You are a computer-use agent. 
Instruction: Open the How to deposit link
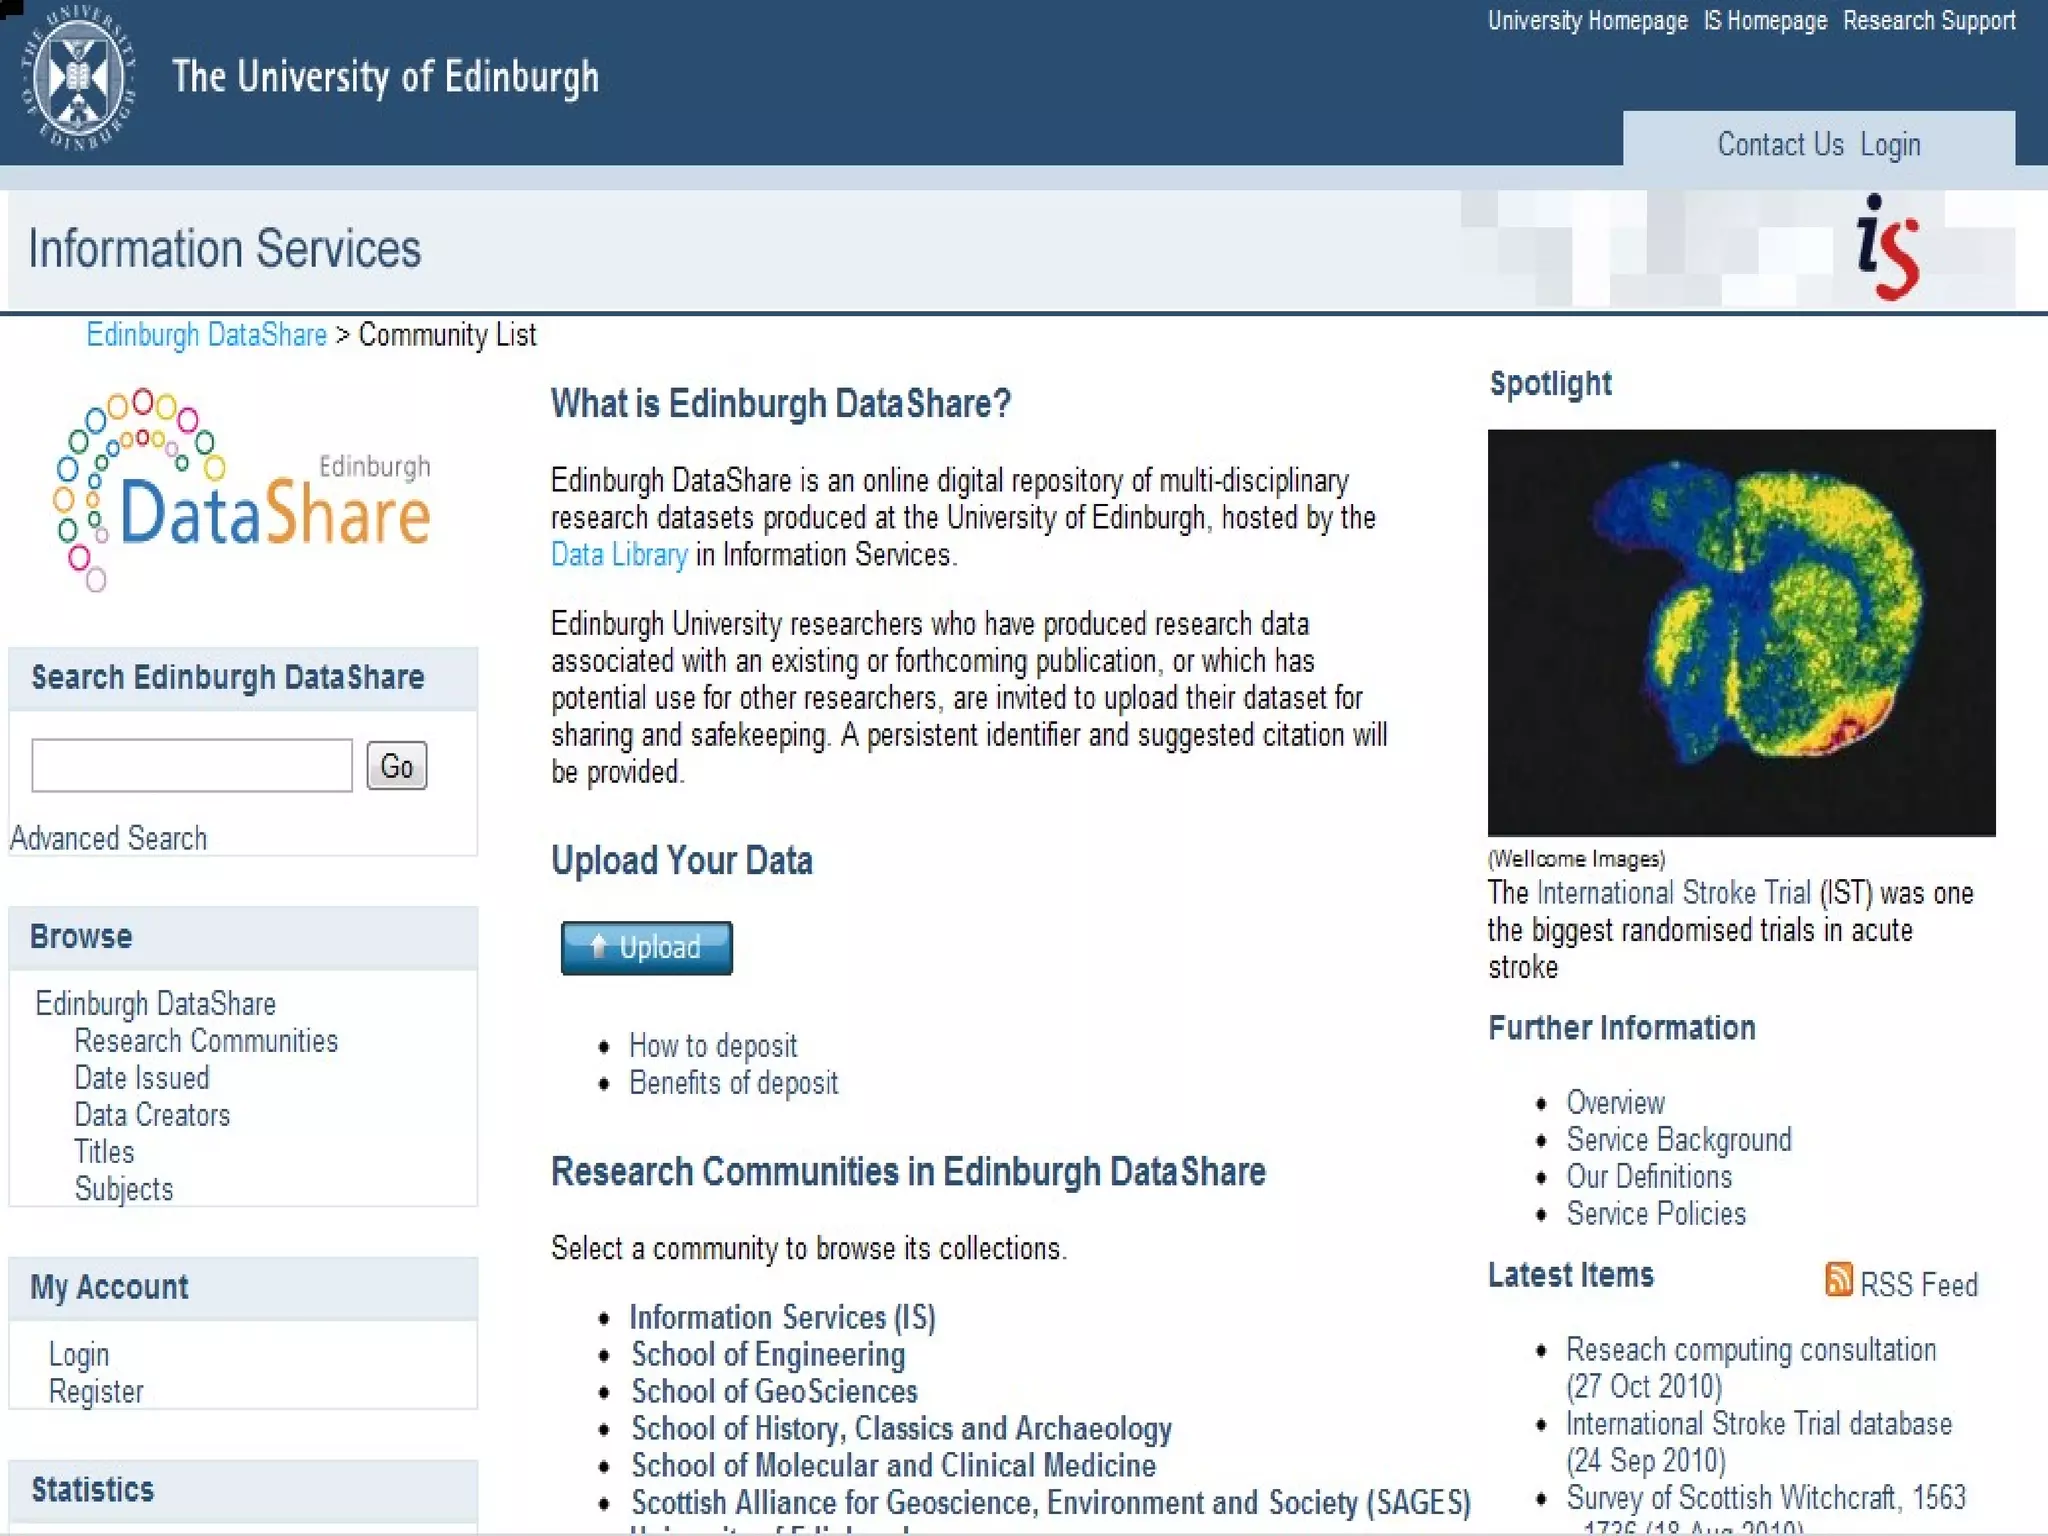pyautogui.click(x=713, y=1046)
